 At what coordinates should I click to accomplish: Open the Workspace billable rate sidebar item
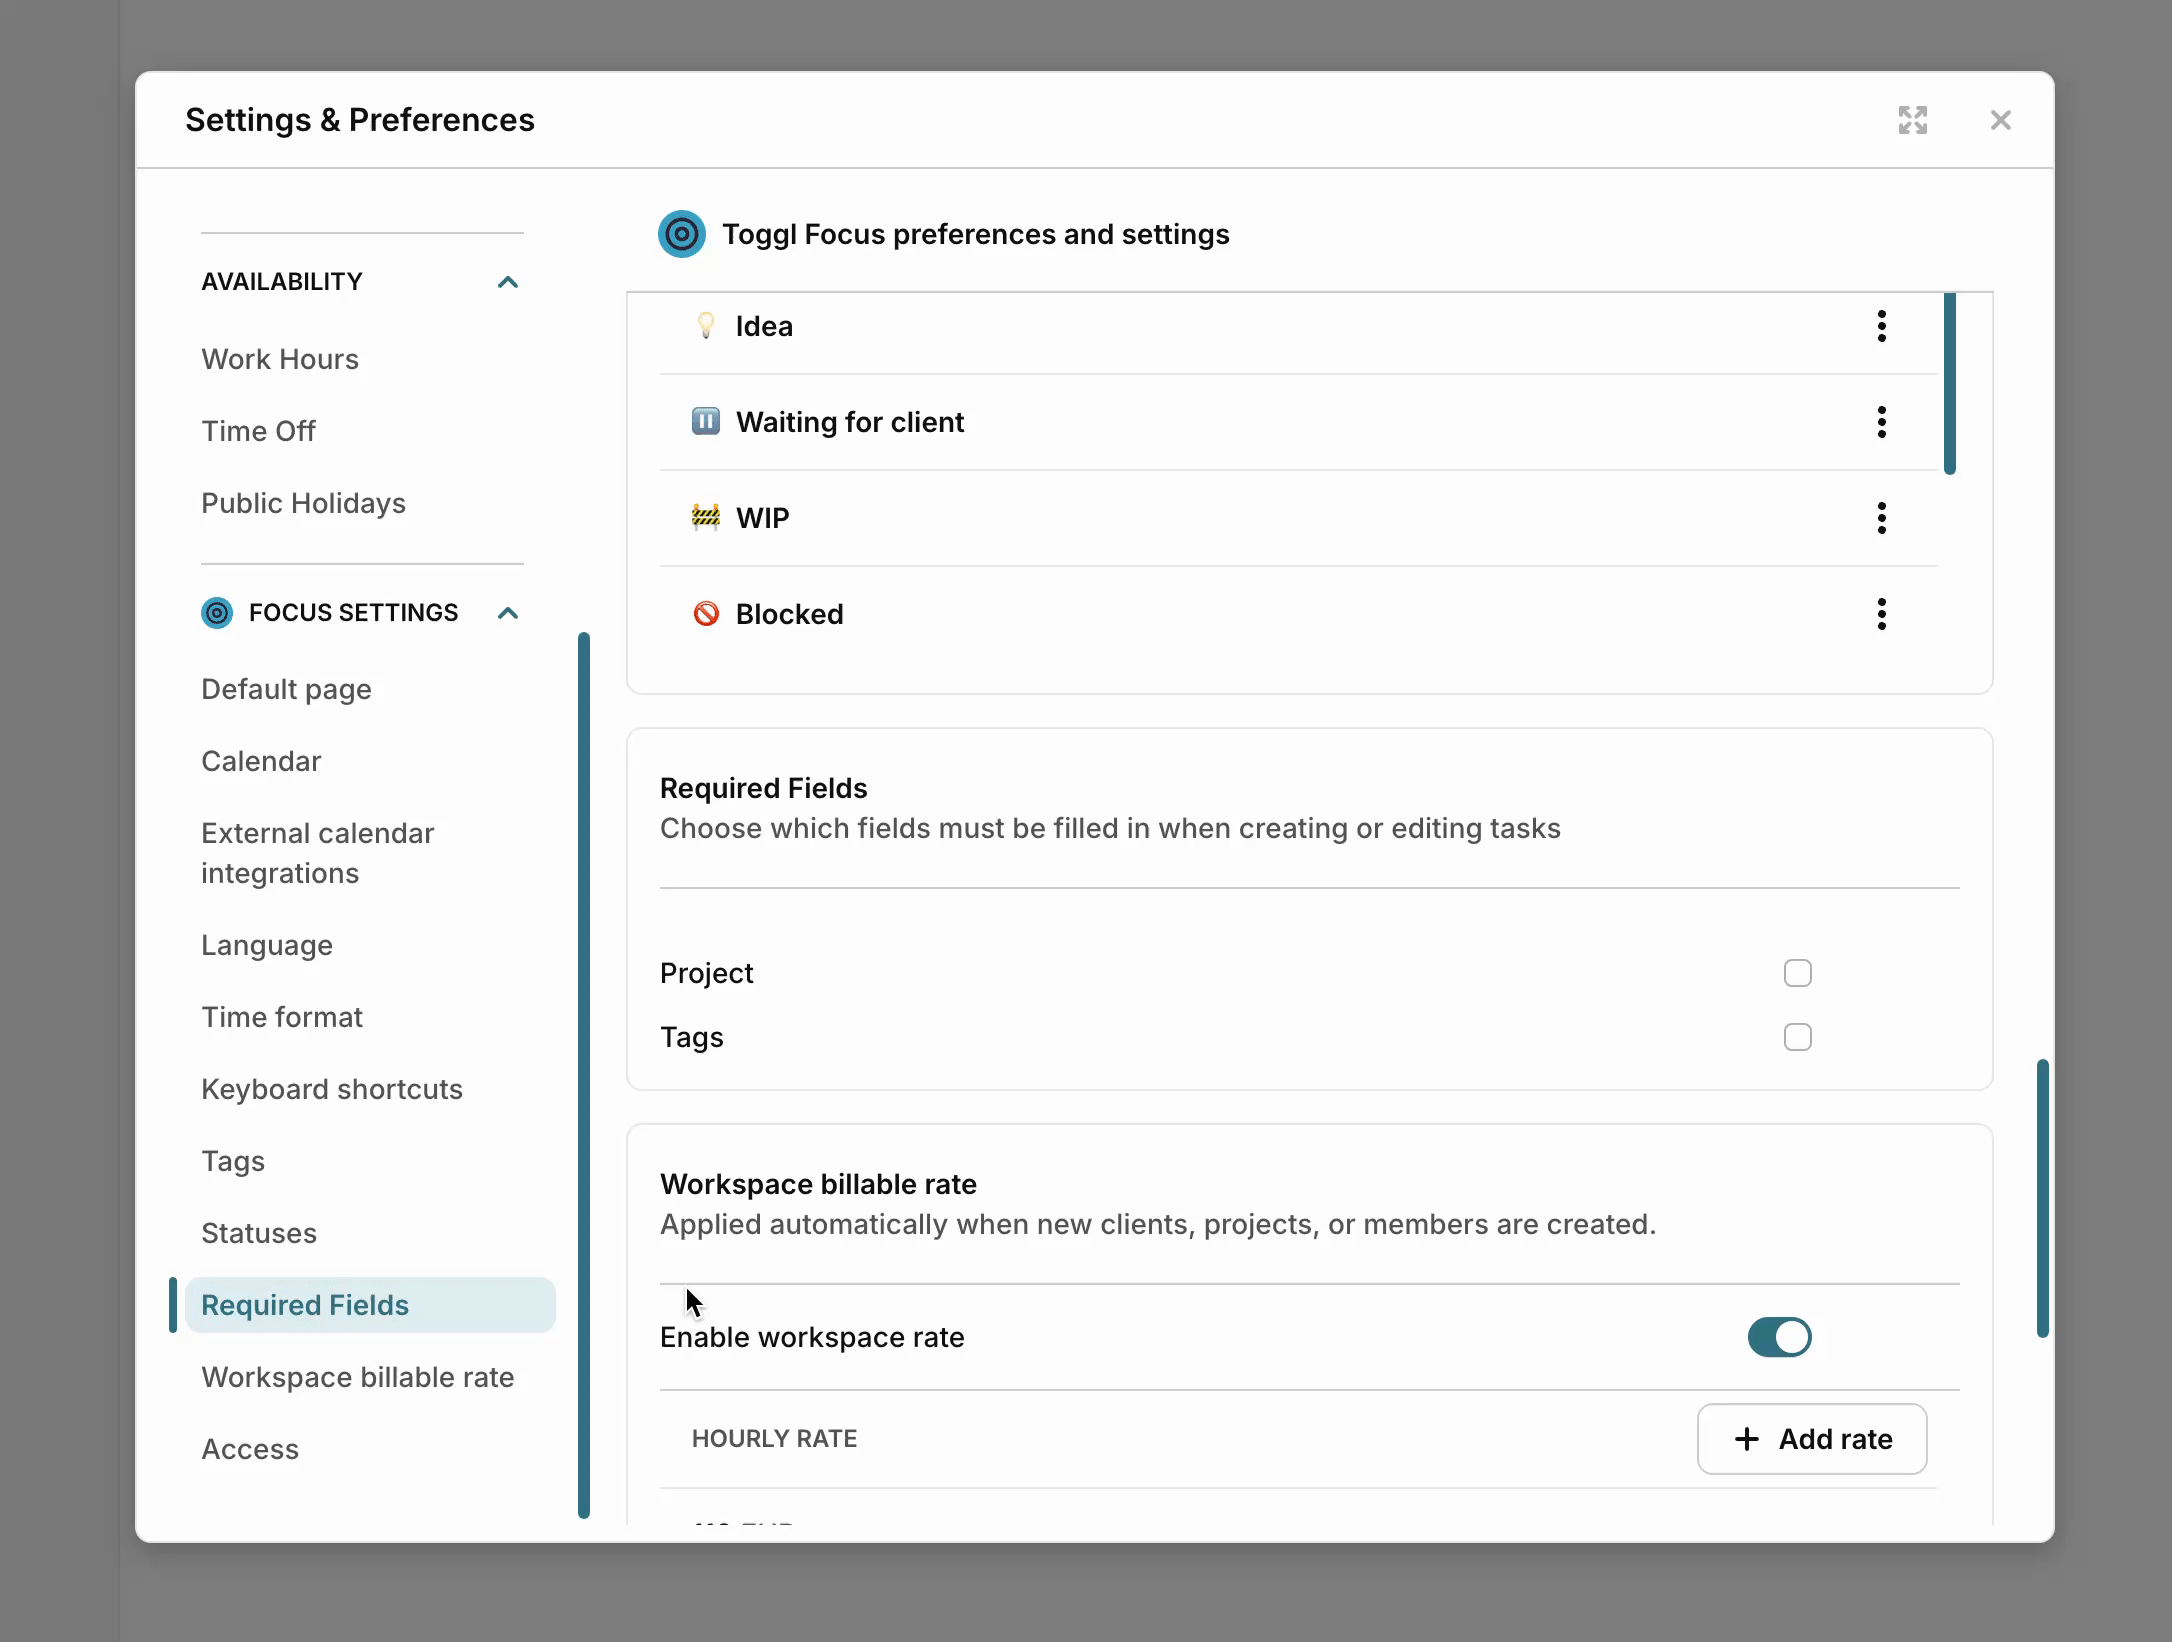(x=357, y=1377)
